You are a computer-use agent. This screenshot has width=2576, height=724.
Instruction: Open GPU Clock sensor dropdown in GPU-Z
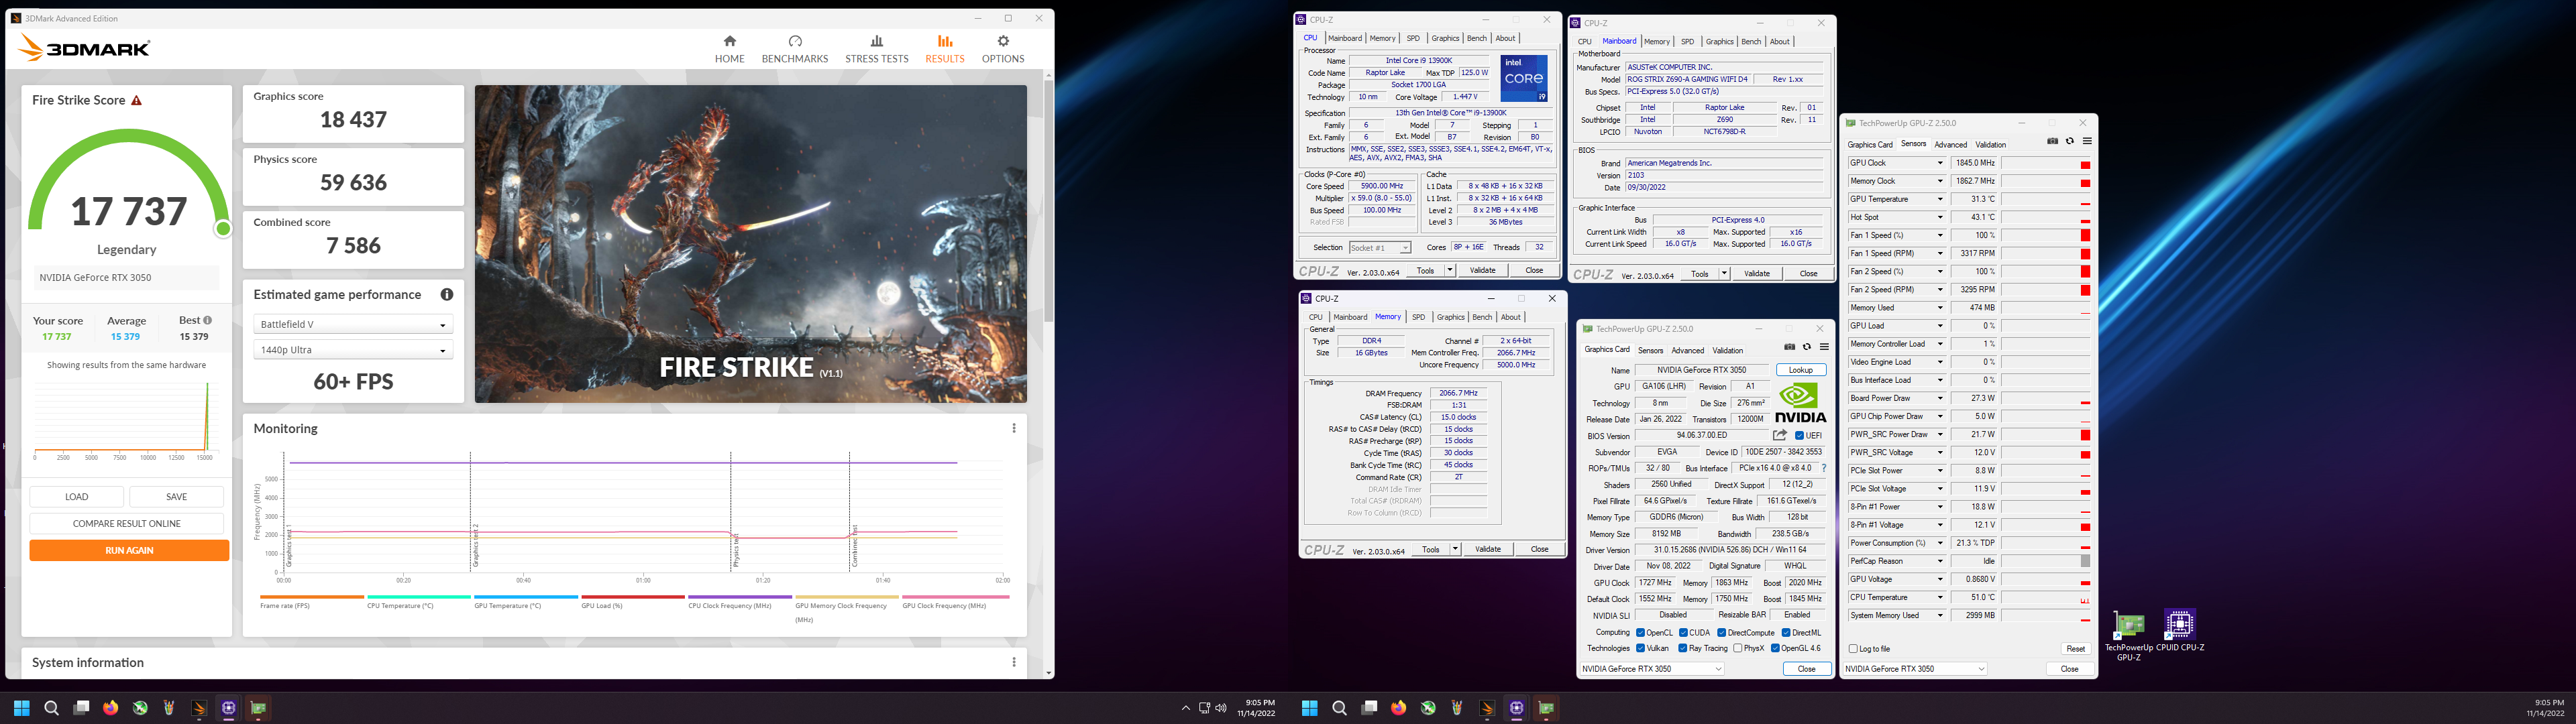(x=1940, y=163)
